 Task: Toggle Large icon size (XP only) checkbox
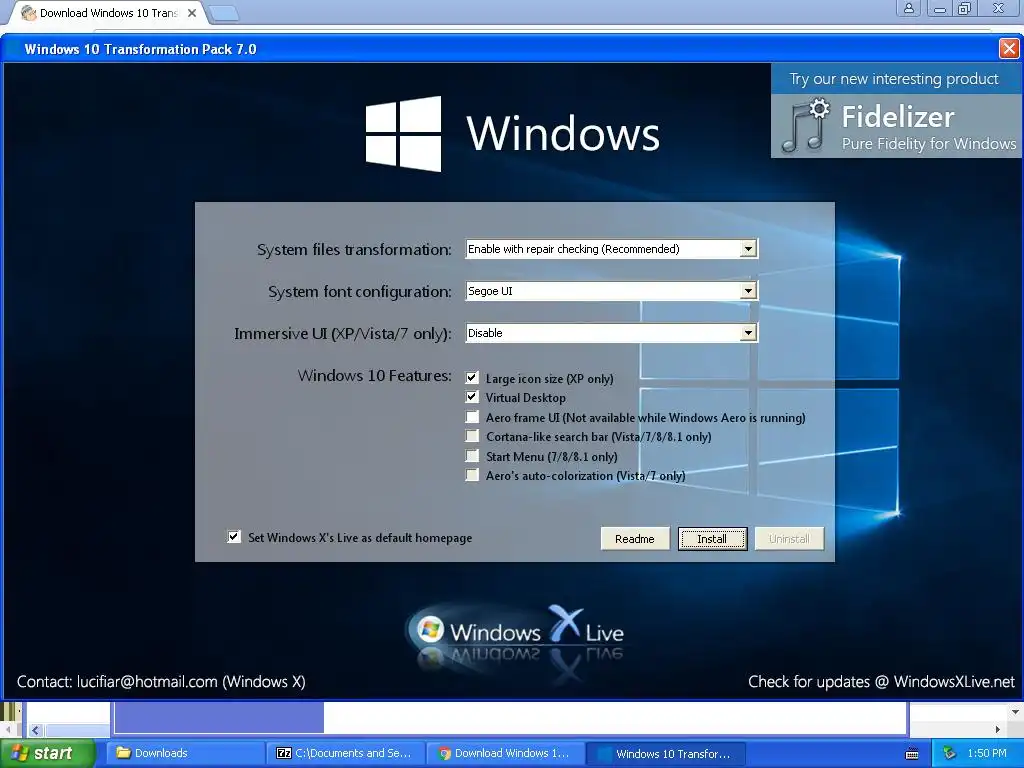[x=472, y=377]
